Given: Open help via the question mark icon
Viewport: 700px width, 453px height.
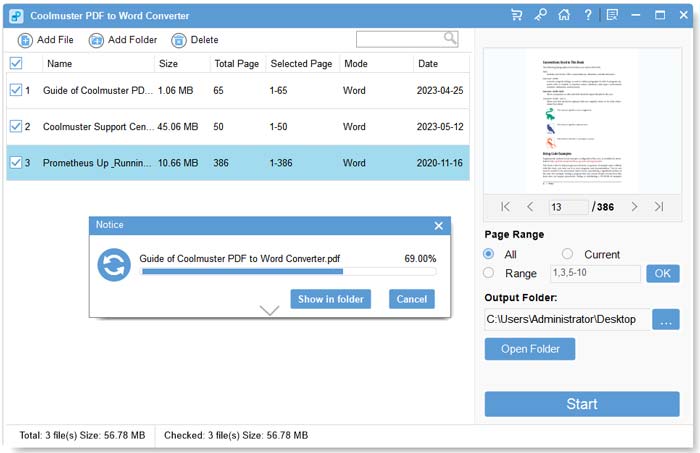Looking at the screenshot, I should pyautogui.click(x=588, y=15).
